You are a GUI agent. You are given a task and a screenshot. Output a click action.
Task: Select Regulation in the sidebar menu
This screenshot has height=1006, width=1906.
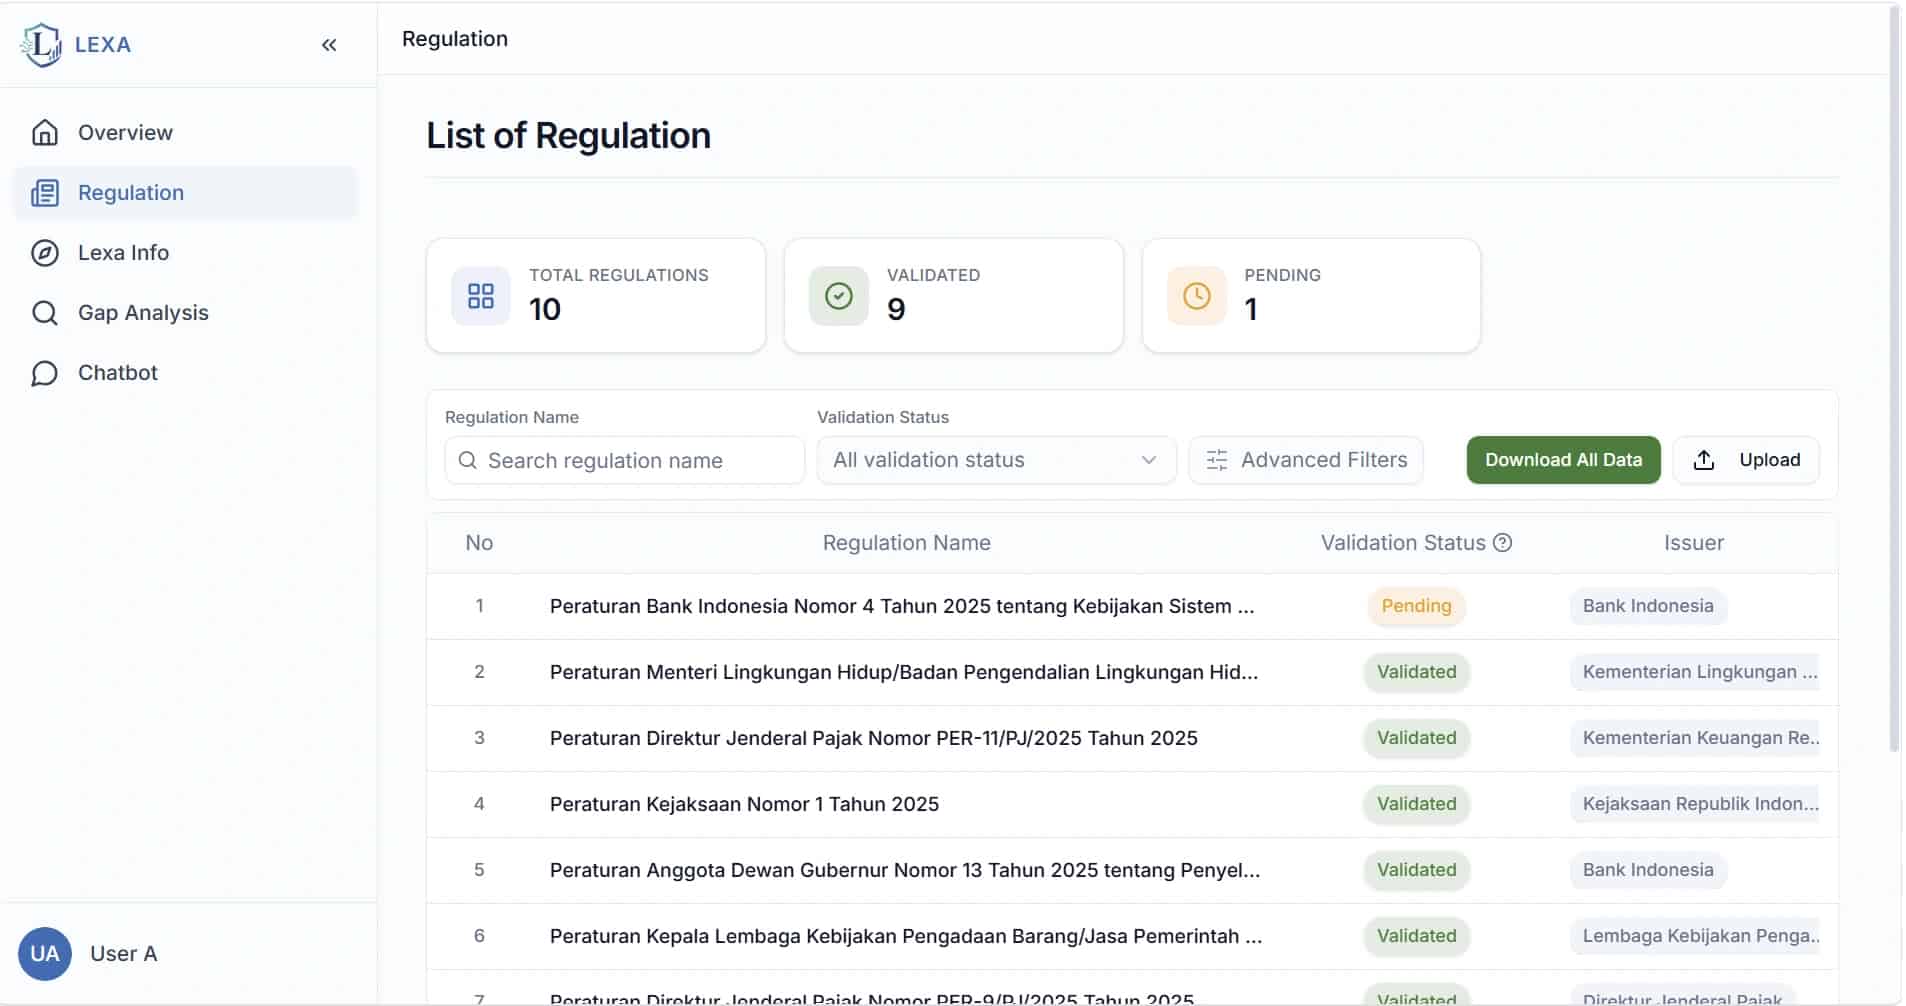(186, 193)
